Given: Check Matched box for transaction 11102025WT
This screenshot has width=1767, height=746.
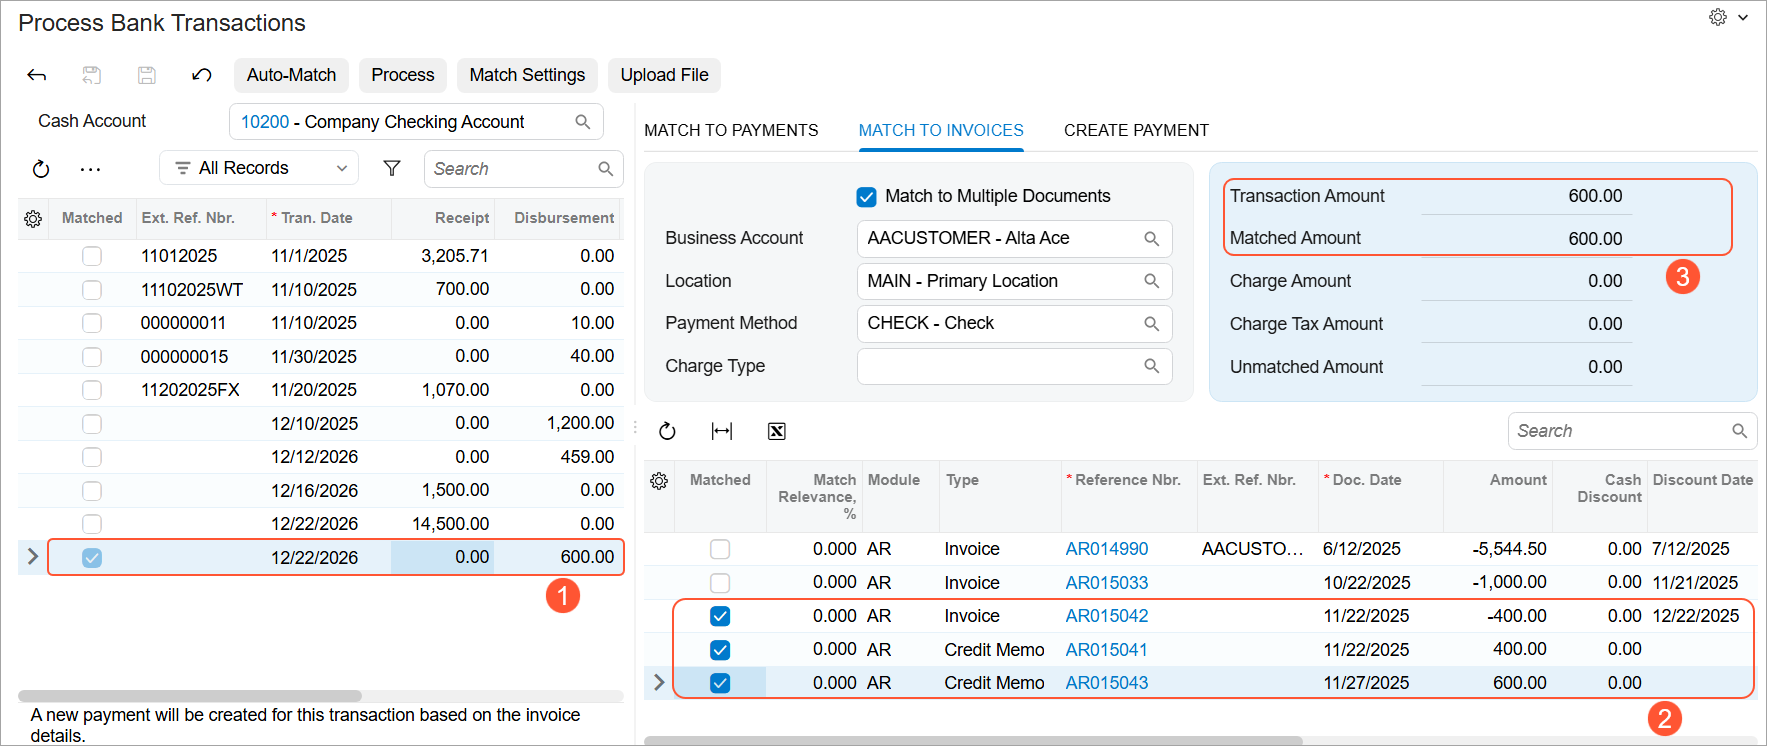Looking at the screenshot, I should point(92,290).
